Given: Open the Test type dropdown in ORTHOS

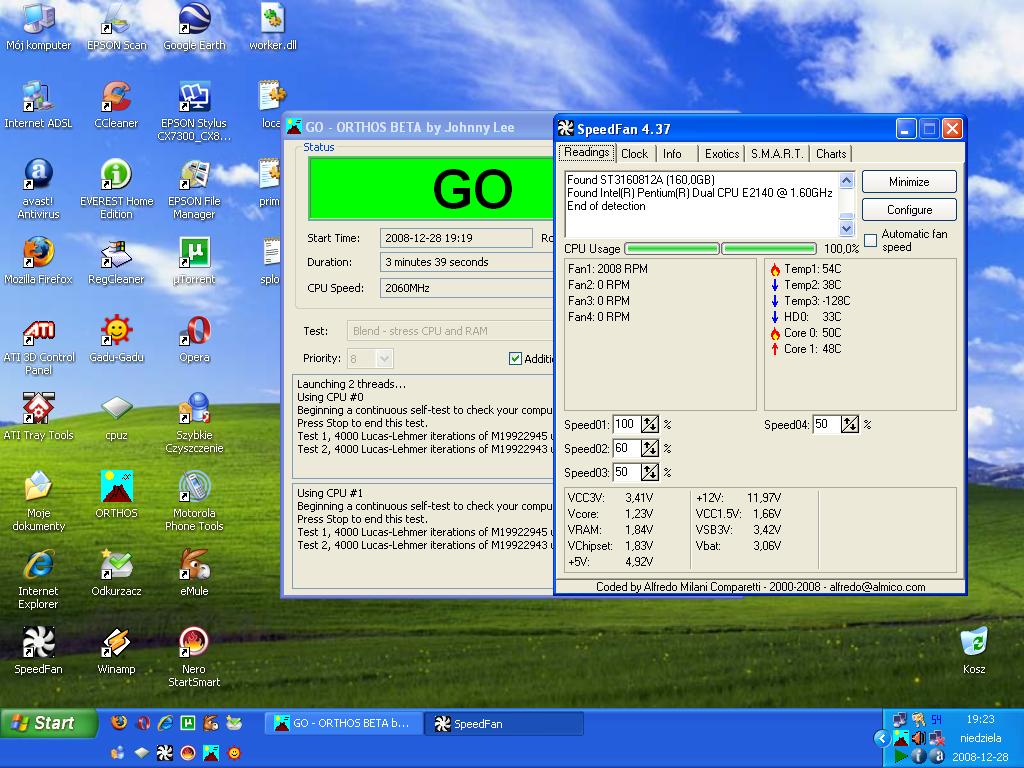Looking at the screenshot, I should (x=451, y=331).
